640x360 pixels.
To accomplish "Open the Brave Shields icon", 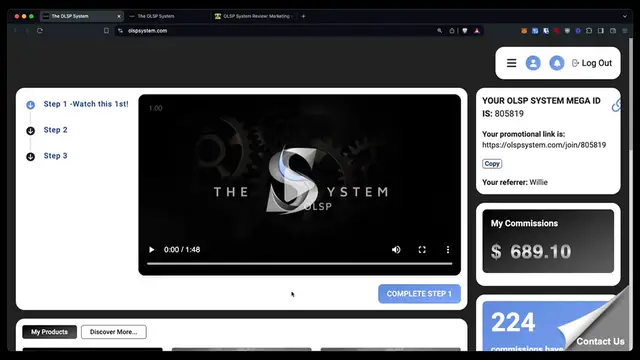I will tap(464, 31).
